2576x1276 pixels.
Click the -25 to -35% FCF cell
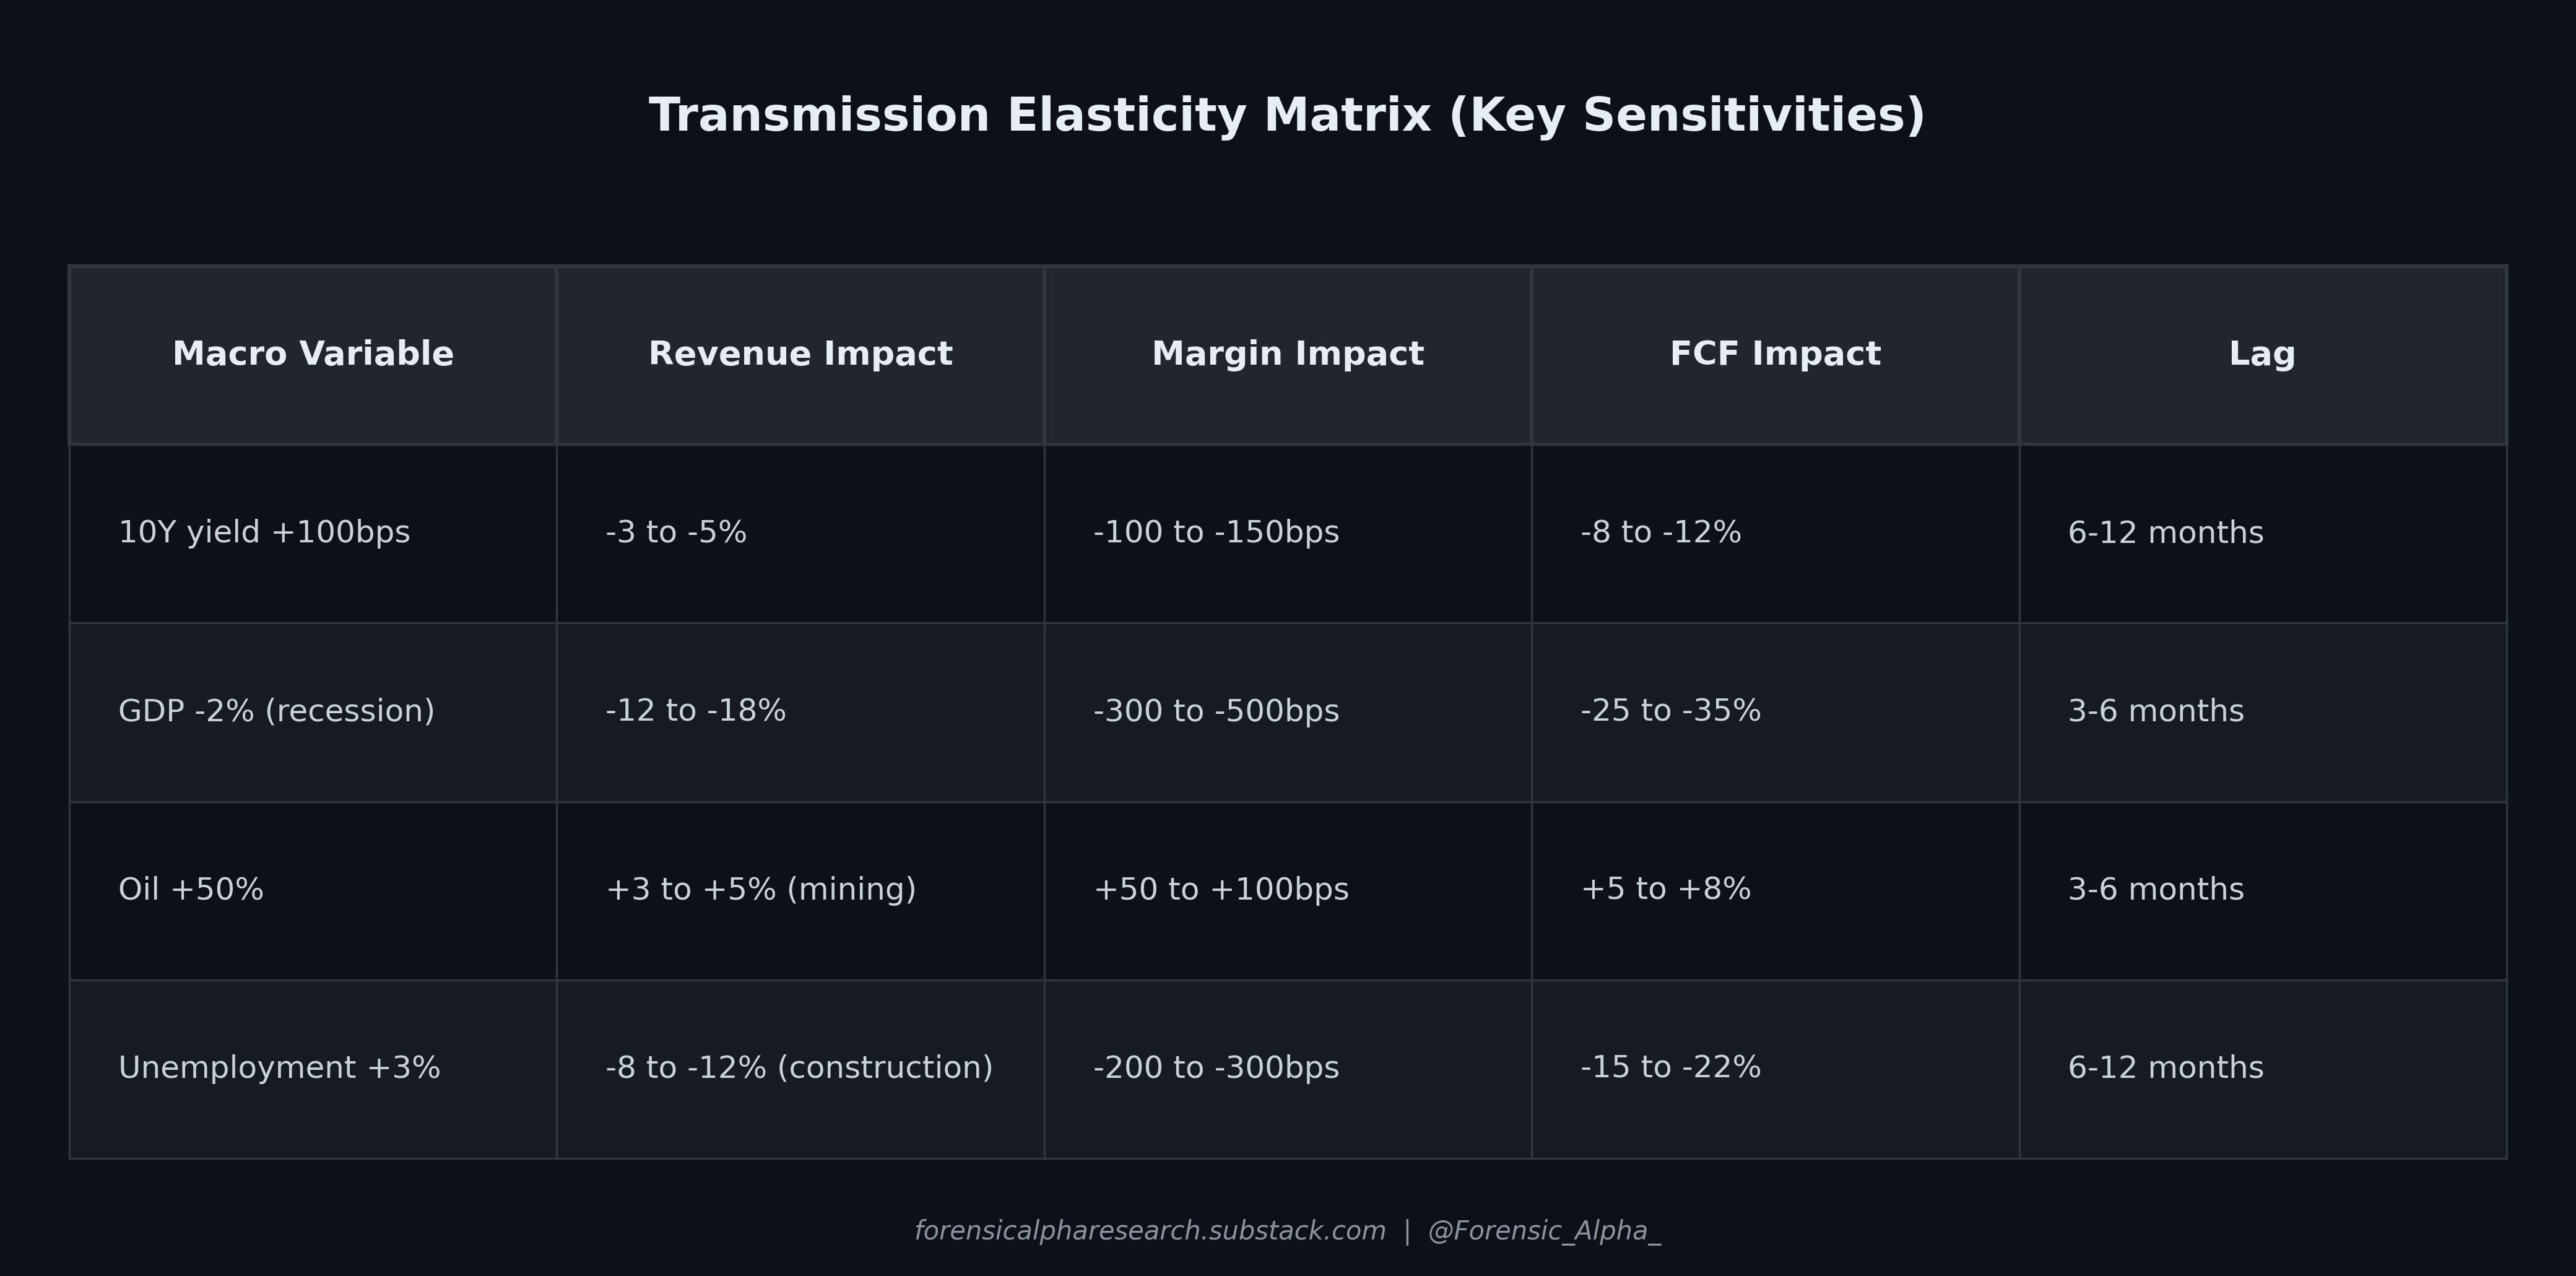click(1775, 712)
